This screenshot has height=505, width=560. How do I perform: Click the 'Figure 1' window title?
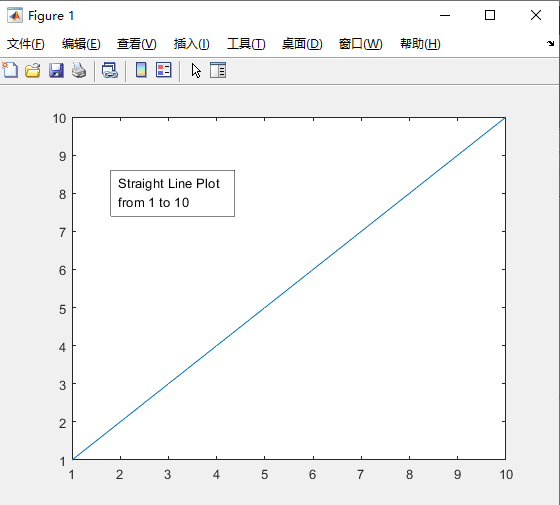(51, 16)
